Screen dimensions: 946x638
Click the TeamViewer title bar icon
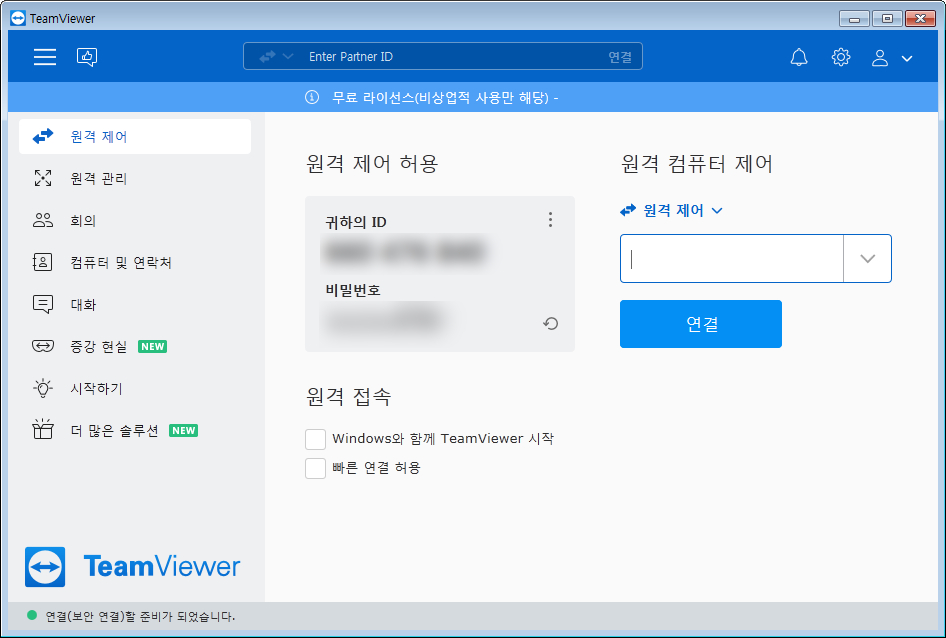[x=18, y=18]
